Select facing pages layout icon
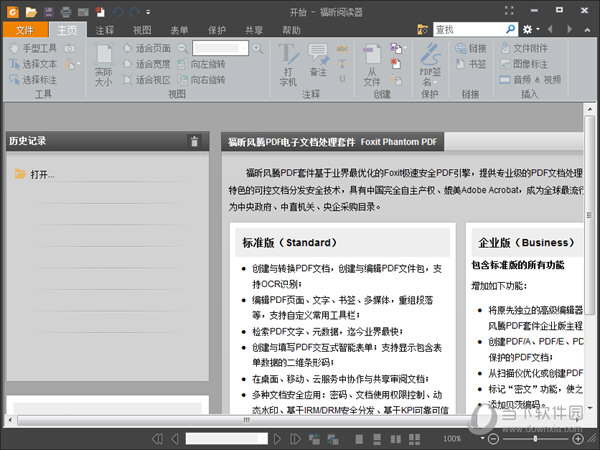600x450 pixels. (396, 439)
